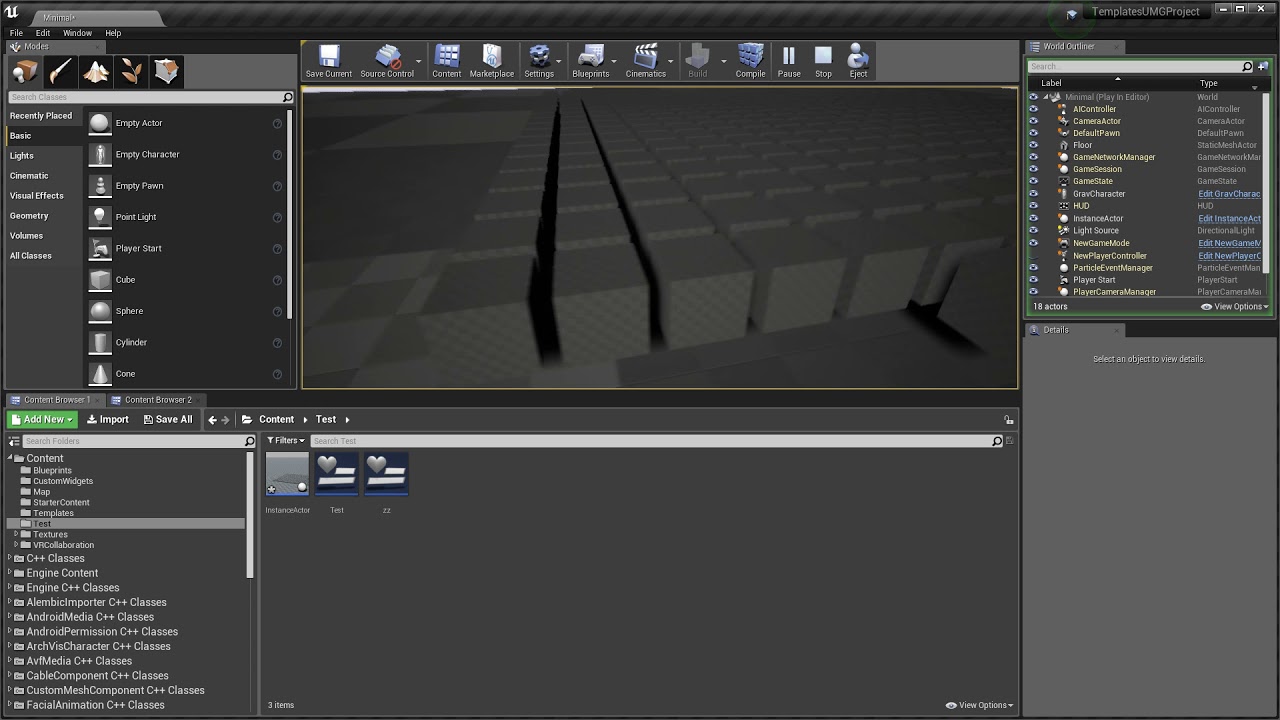1280x720 pixels.
Task: Select the Player Start icon
Action: [100, 248]
